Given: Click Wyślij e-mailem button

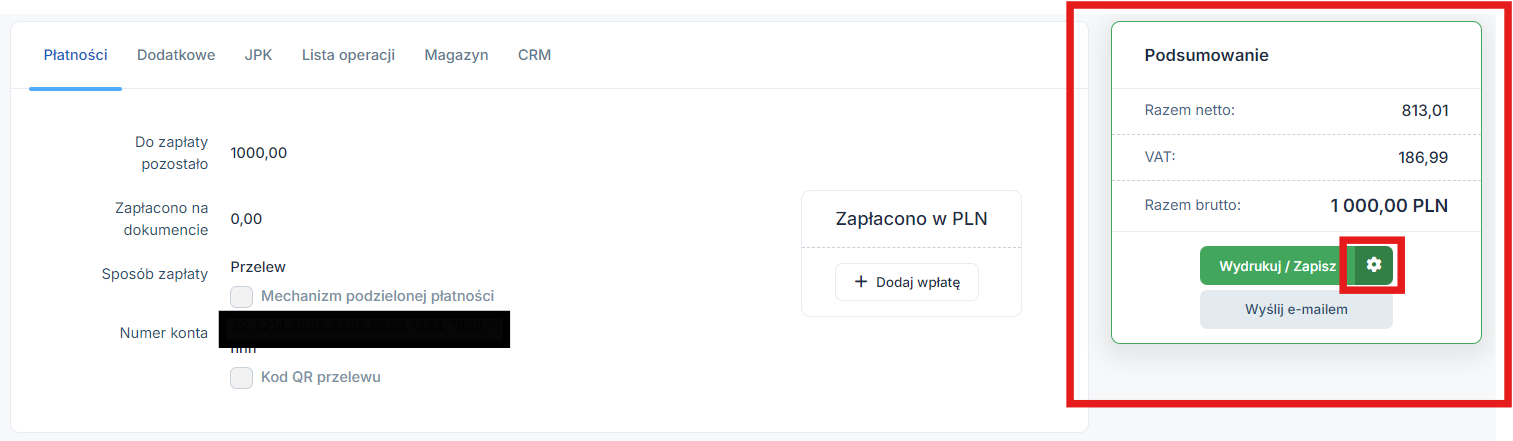Looking at the screenshot, I should click(x=1296, y=309).
